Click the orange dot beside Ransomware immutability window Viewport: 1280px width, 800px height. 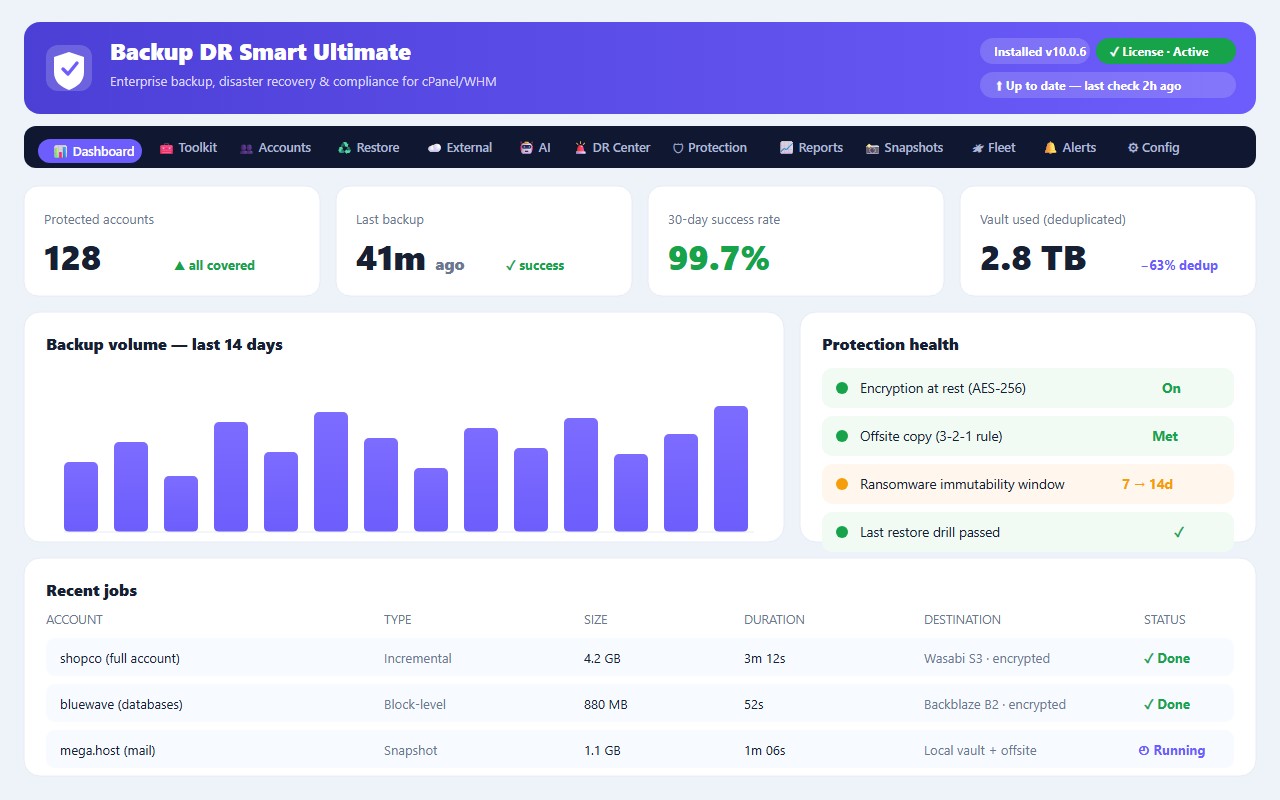coord(841,484)
